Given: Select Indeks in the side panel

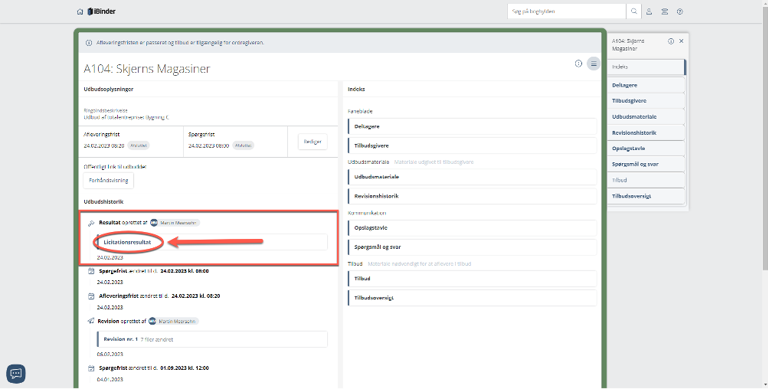Looking at the screenshot, I should (646, 67).
